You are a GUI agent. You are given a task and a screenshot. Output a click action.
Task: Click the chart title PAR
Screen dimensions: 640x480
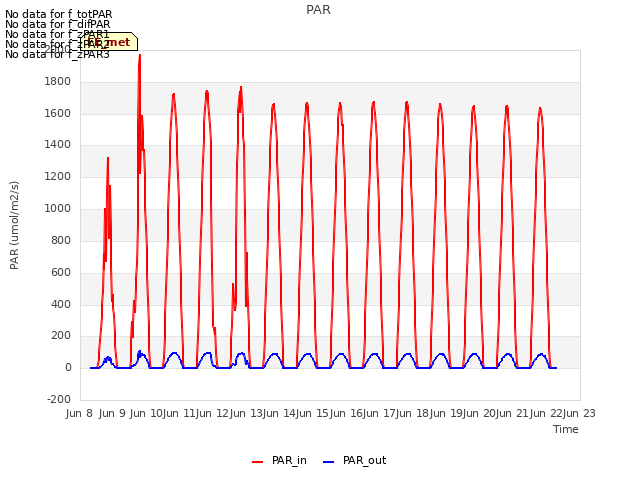tap(318, 10)
